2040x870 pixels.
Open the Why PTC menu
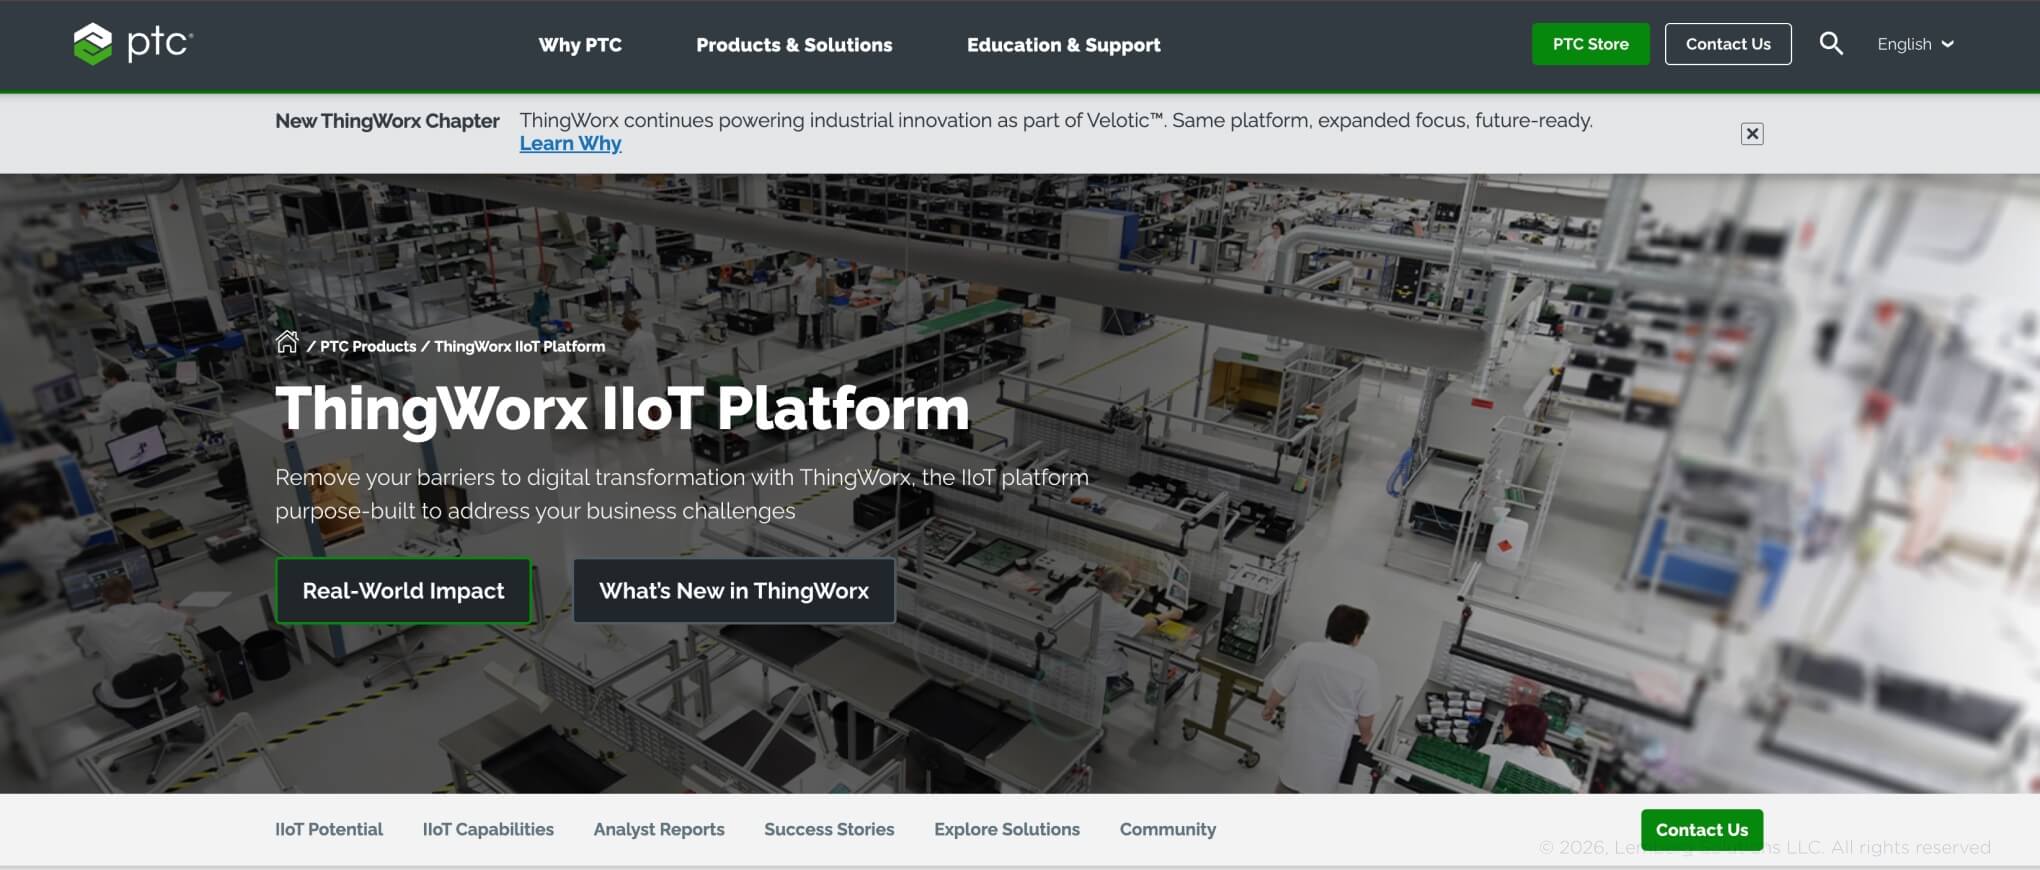pos(580,45)
